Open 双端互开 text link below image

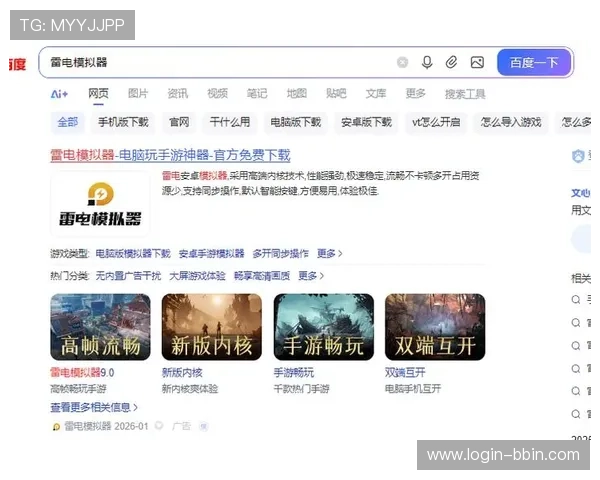point(405,372)
